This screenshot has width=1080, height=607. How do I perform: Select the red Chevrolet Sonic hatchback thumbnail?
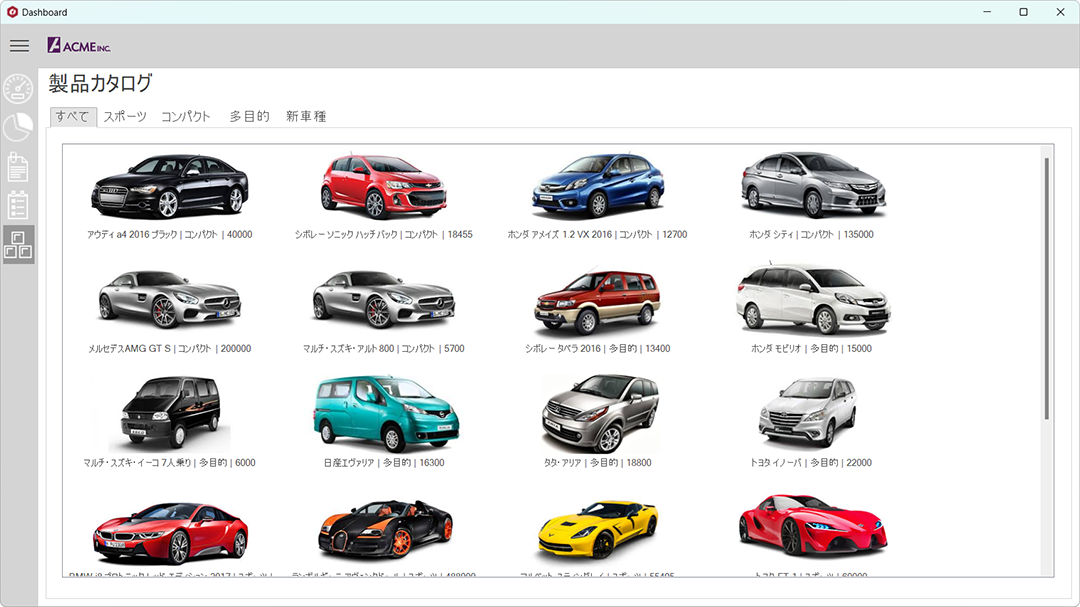384,186
